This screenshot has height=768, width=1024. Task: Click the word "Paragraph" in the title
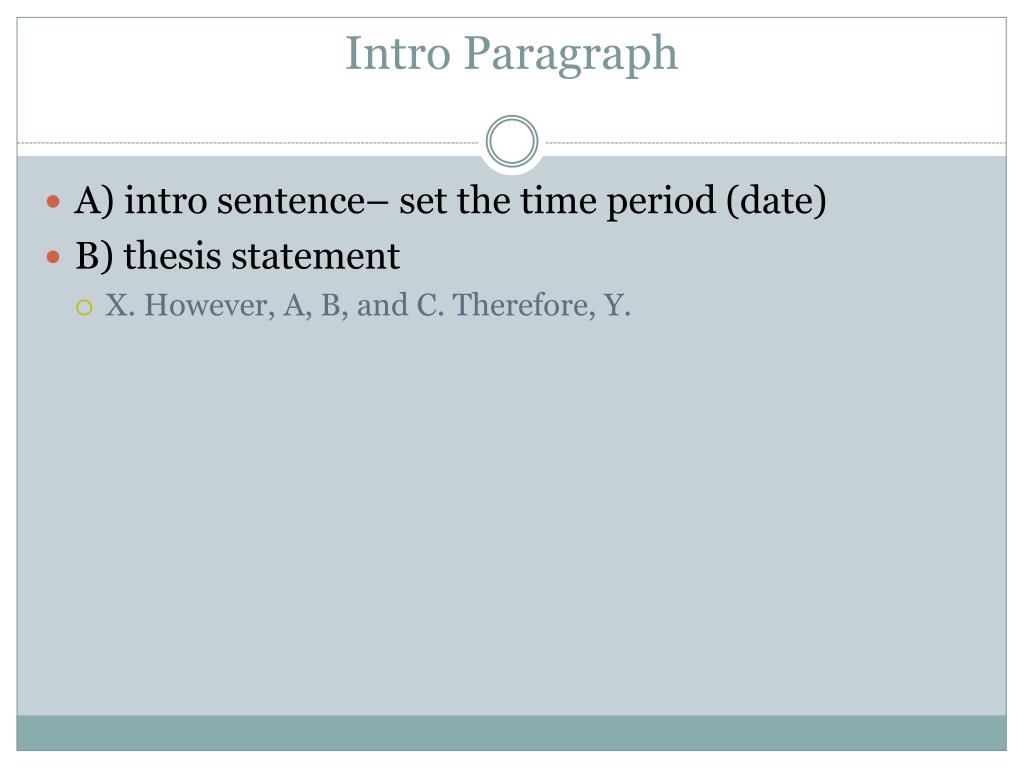pos(571,56)
